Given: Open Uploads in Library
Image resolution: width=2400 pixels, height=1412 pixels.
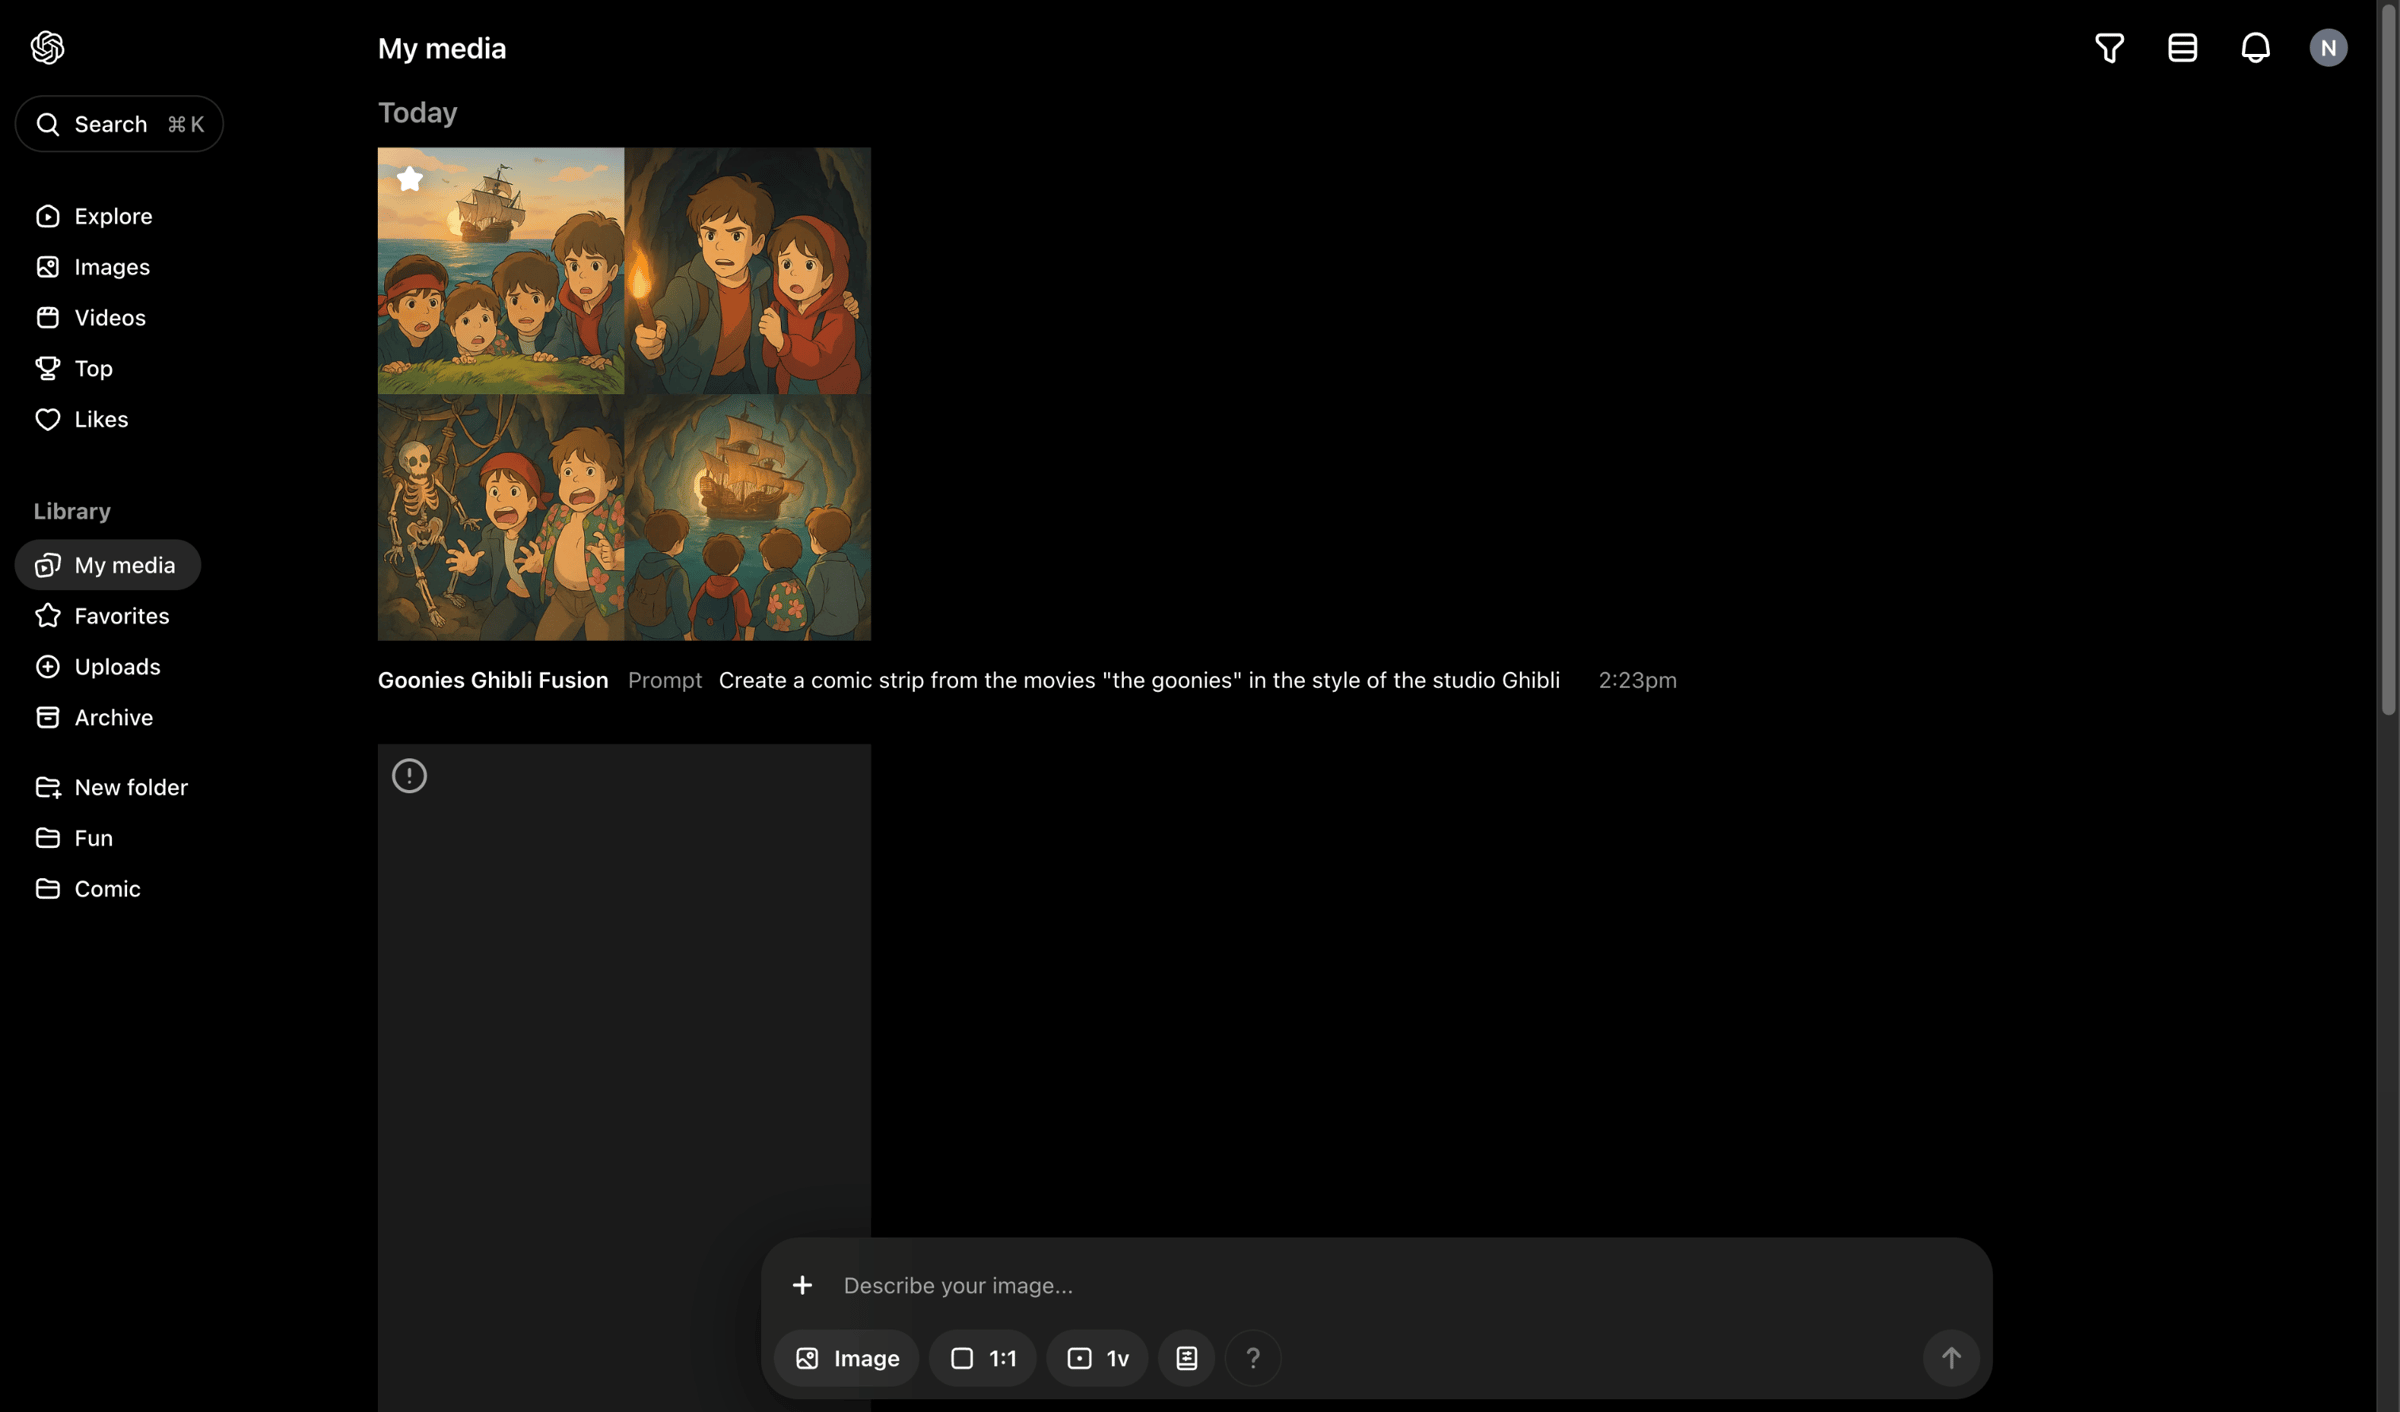Looking at the screenshot, I should pos(98,667).
